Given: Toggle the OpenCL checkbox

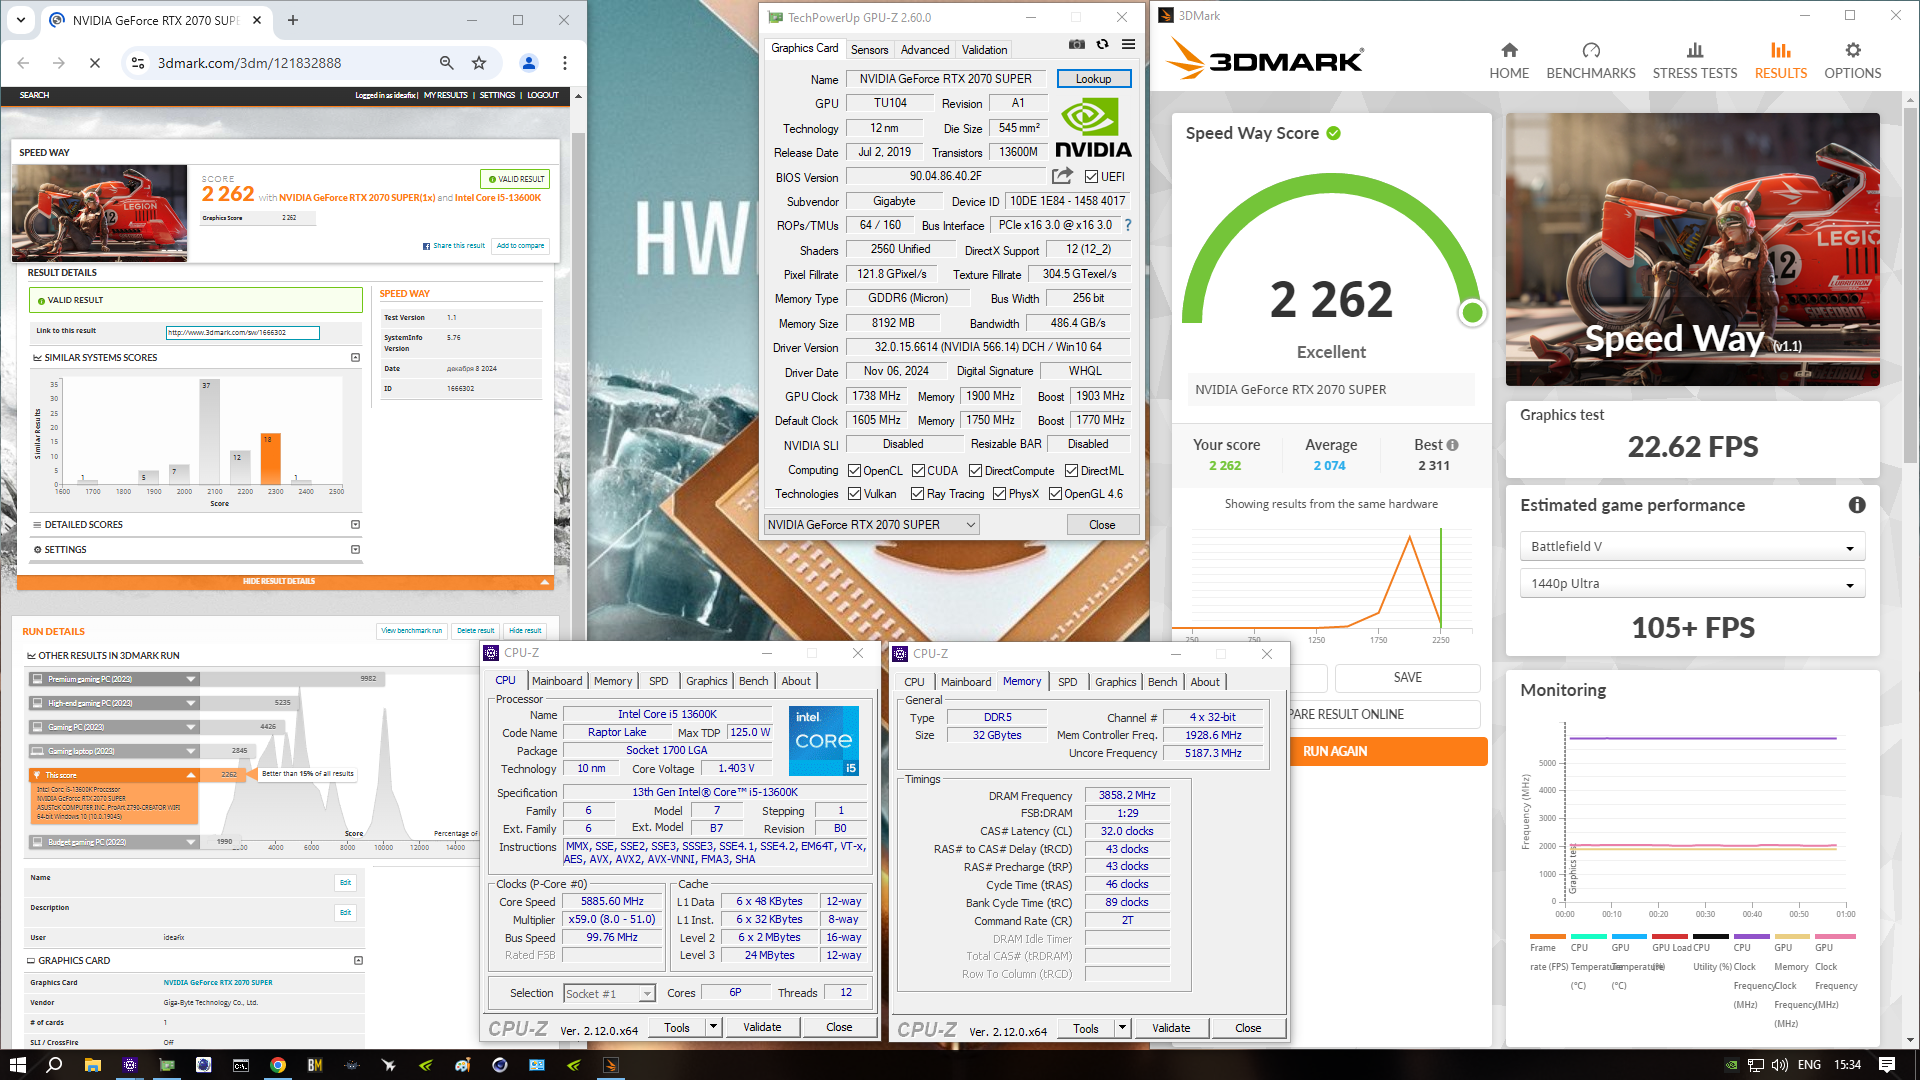Looking at the screenshot, I should tap(855, 471).
